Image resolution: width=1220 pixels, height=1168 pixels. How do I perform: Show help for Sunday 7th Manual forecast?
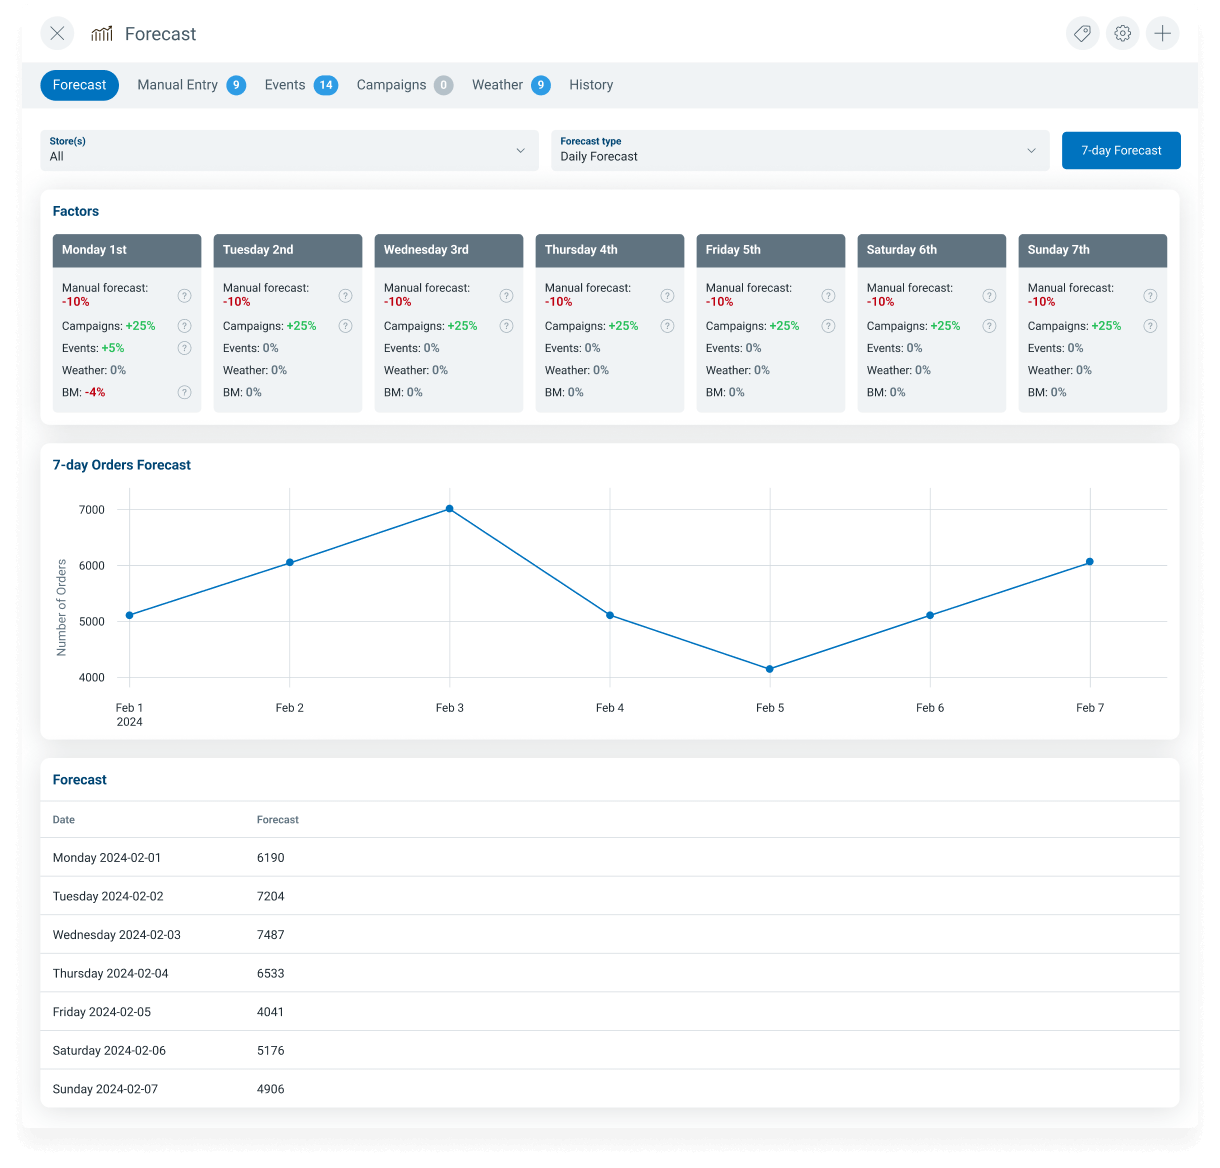pos(1150,295)
